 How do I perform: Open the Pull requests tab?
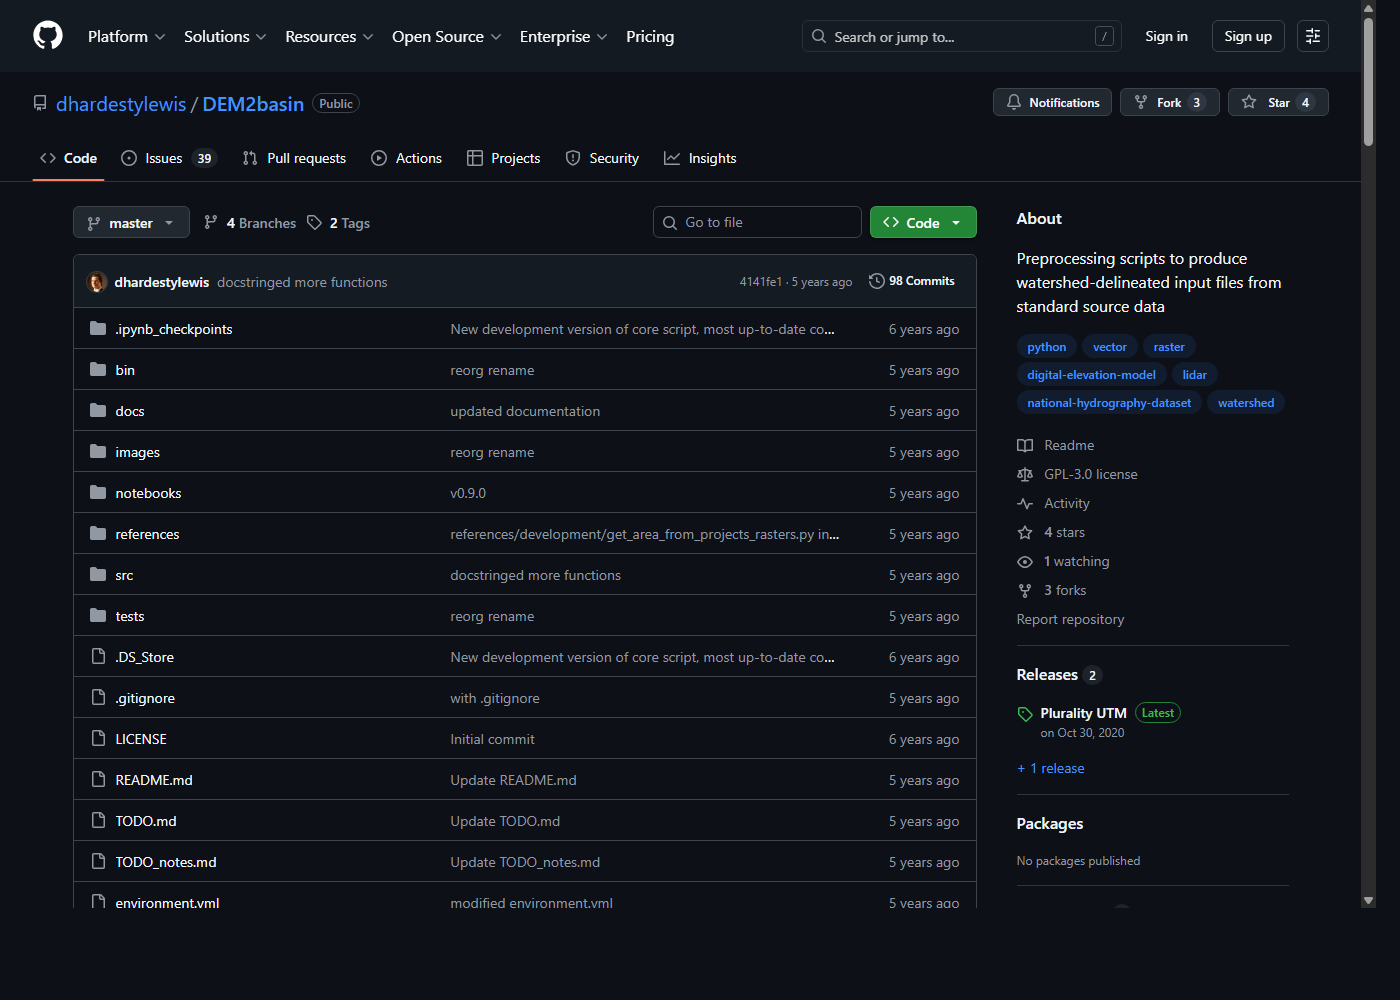point(294,157)
